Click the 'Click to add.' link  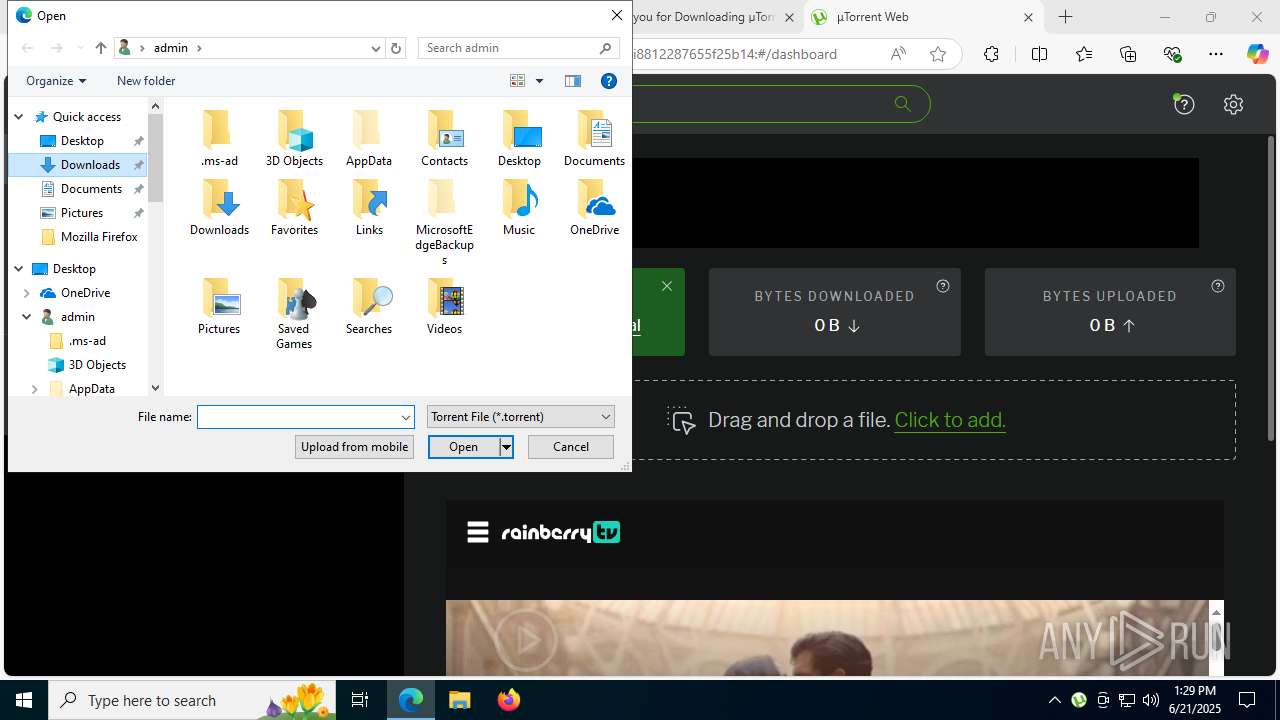pos(950,420)
